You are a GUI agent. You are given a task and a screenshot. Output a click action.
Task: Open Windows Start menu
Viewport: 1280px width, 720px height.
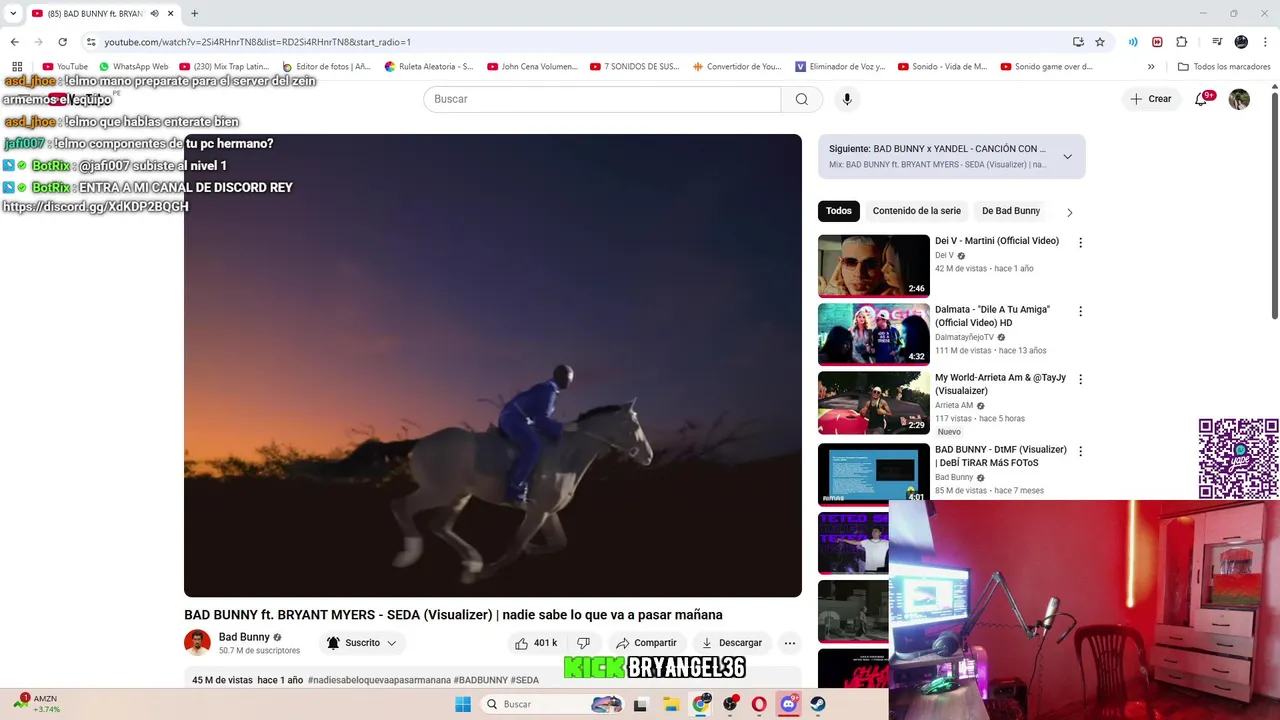pos(463,704)
